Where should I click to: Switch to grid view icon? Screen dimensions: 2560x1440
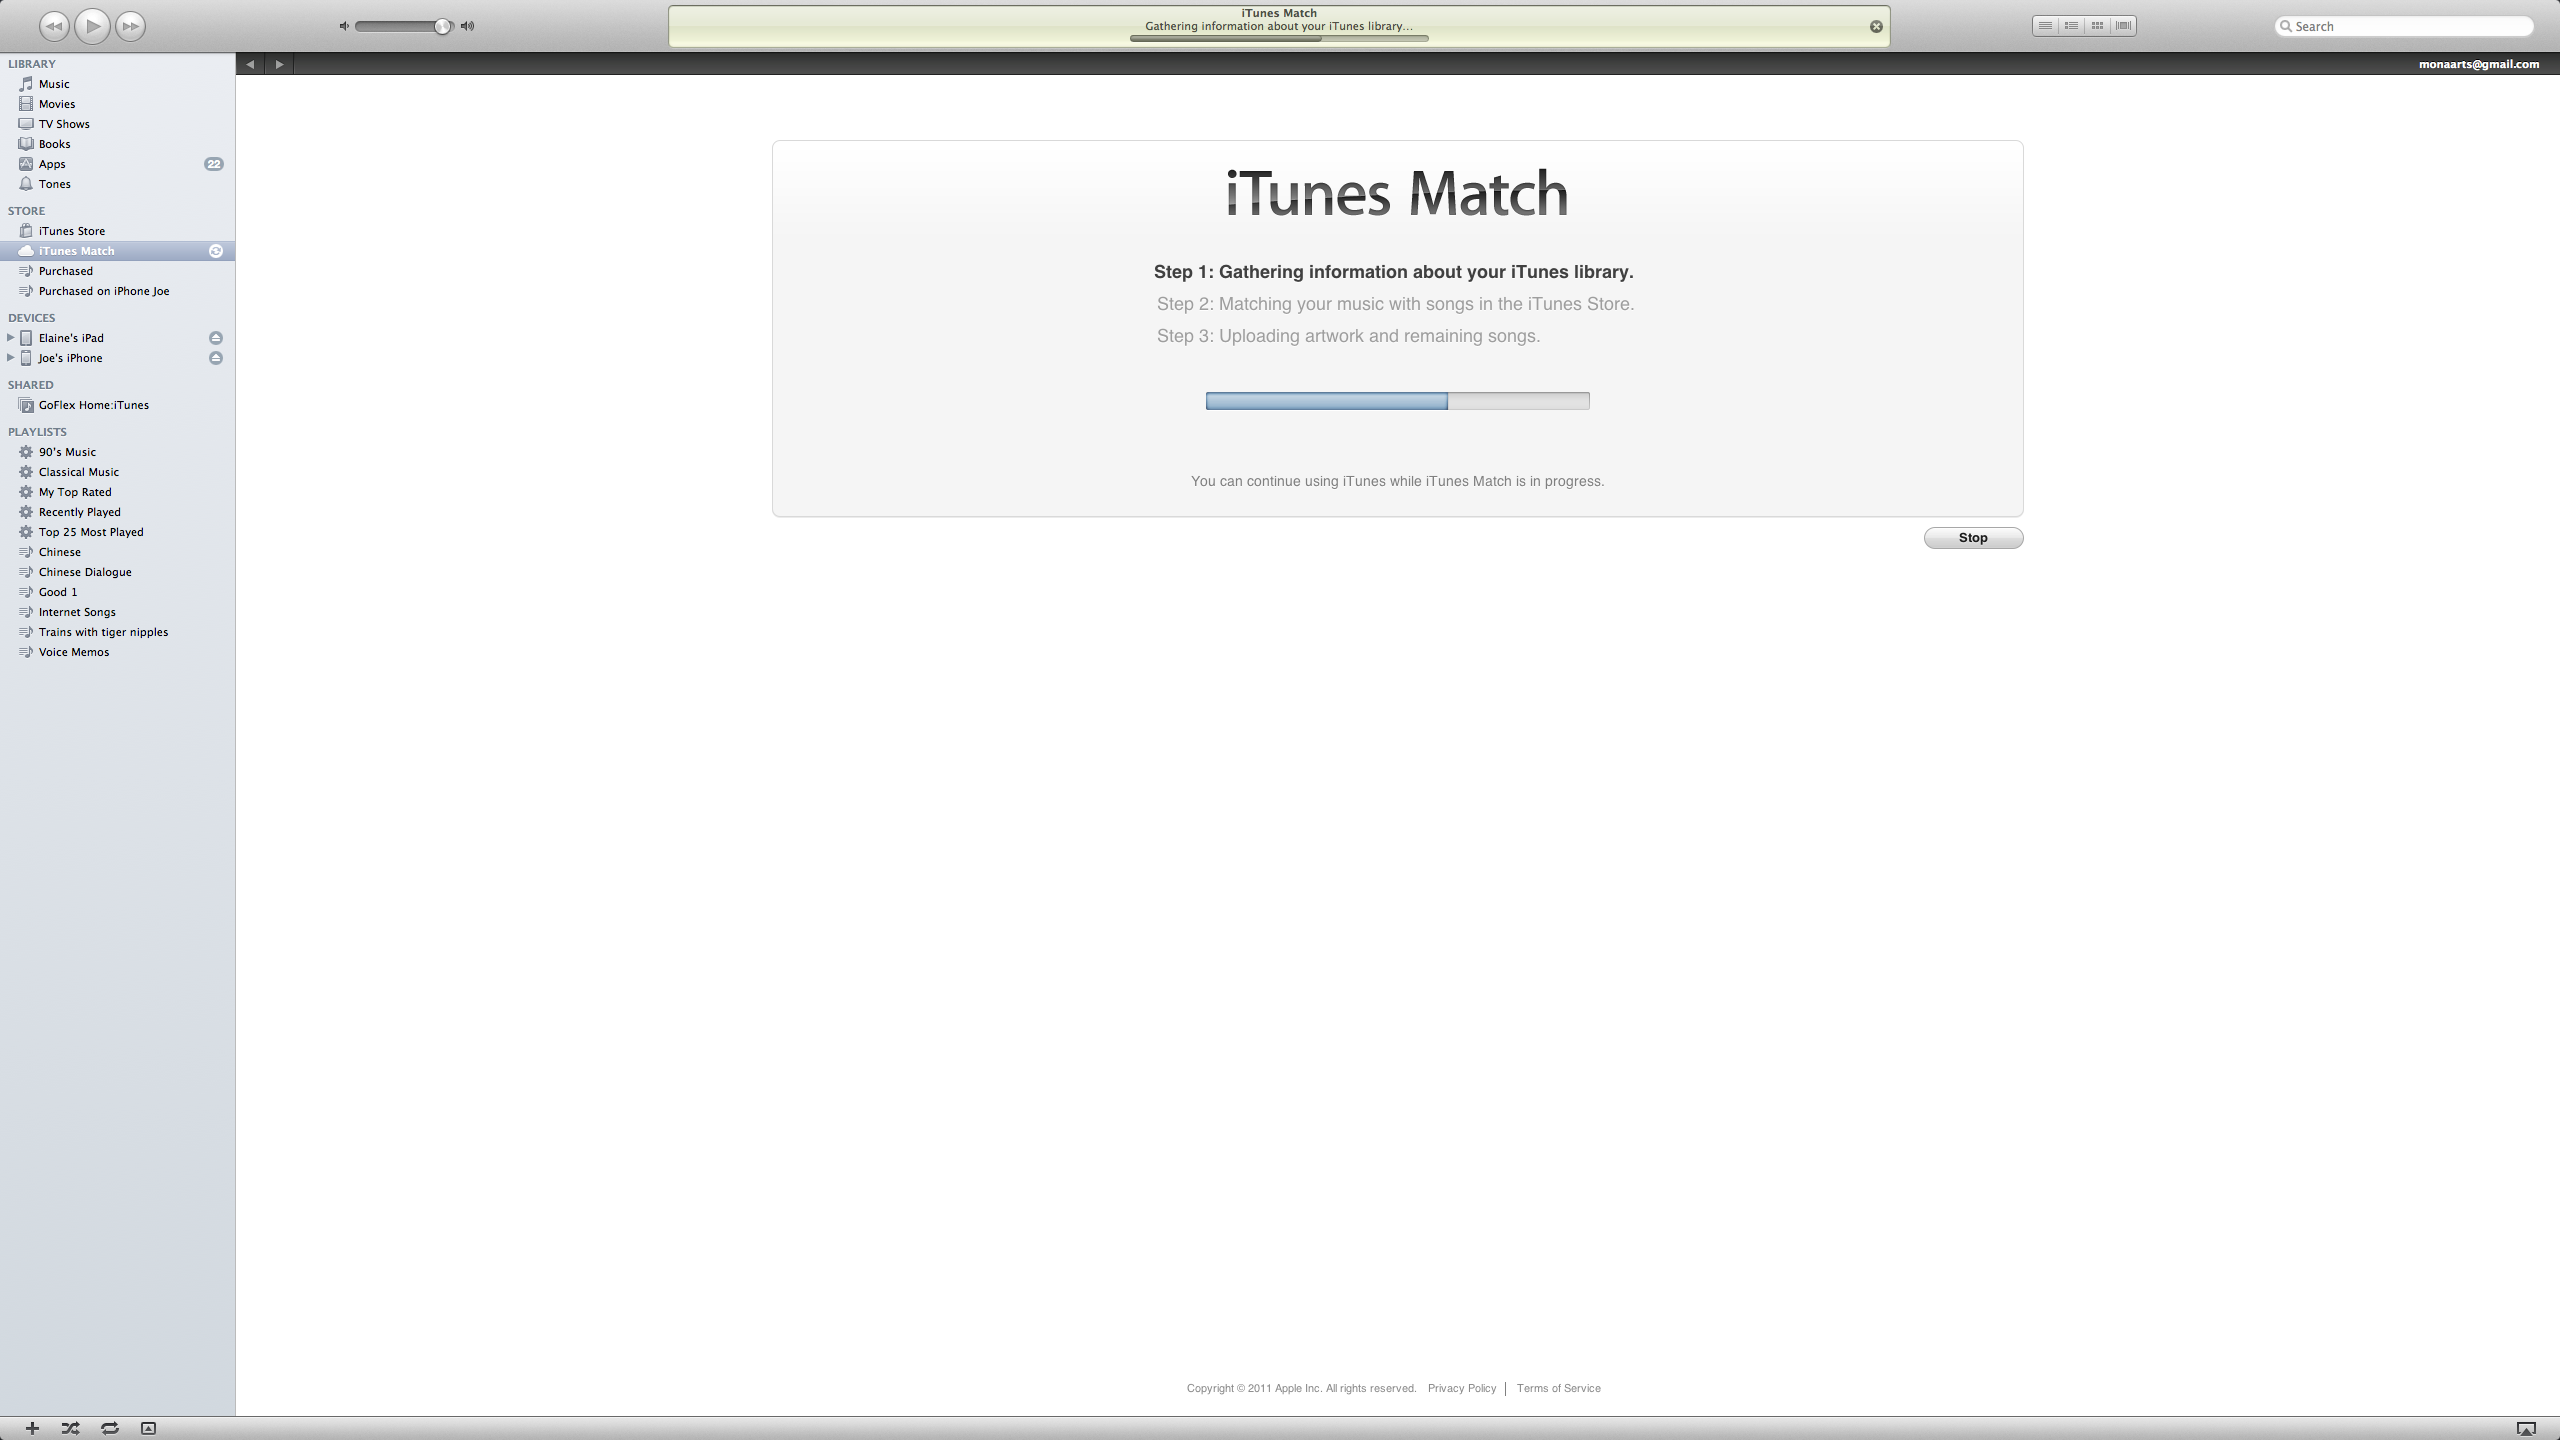coord(2098,26)
